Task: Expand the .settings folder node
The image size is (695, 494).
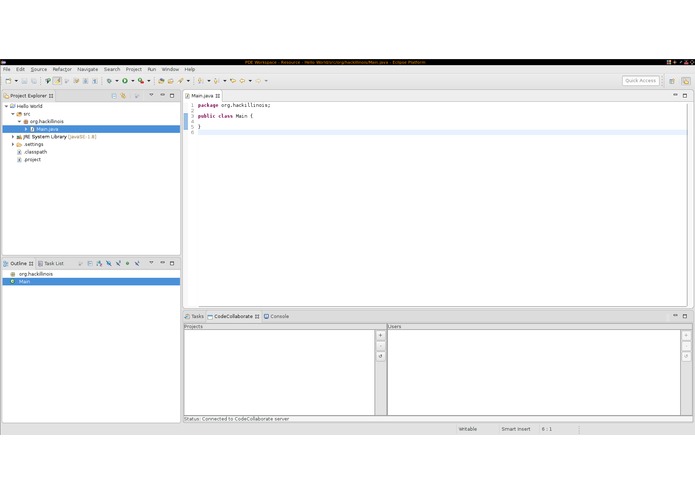Action: pos(13,144)
